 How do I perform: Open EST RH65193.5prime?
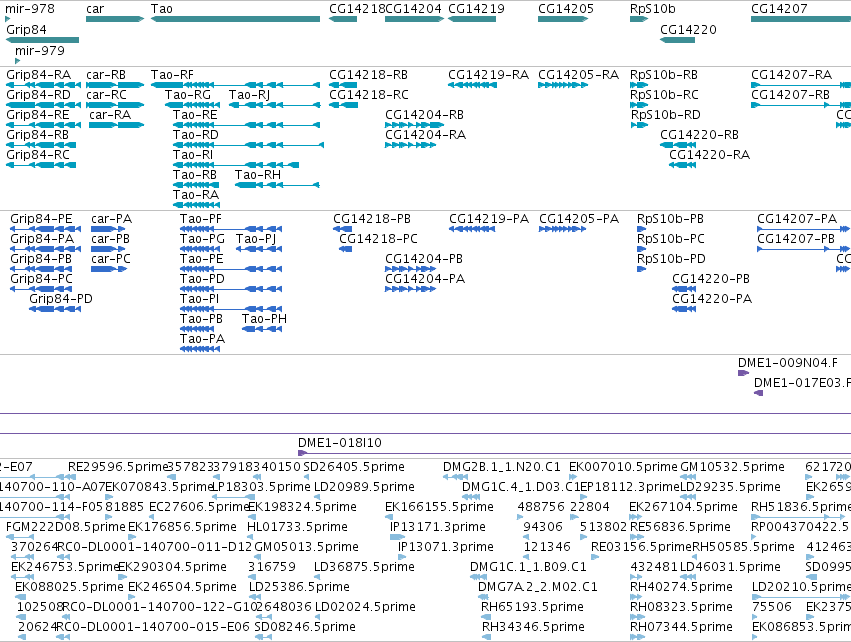point(486,616)
